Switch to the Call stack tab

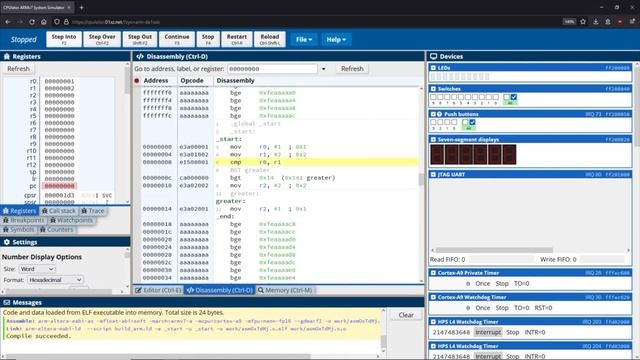59,211
